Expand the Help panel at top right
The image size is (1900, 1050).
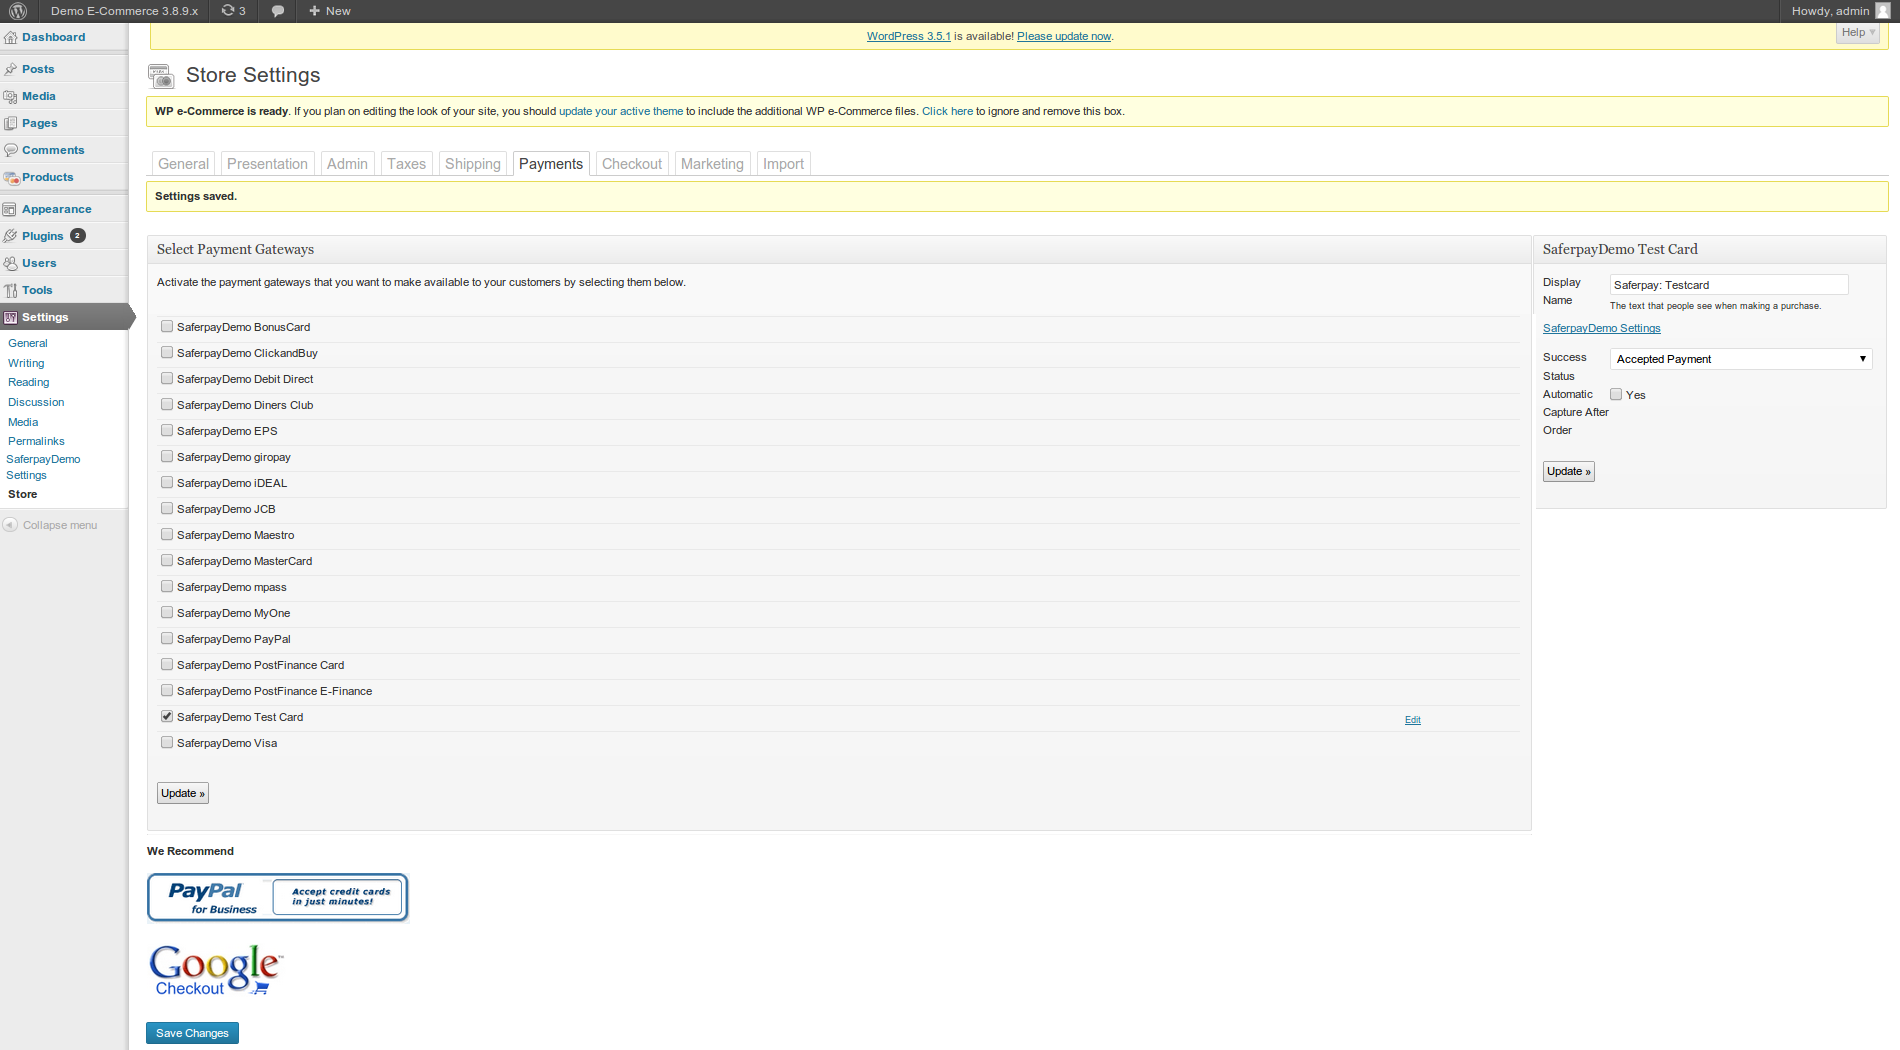pyautogui.click(x=1858, y=33)
